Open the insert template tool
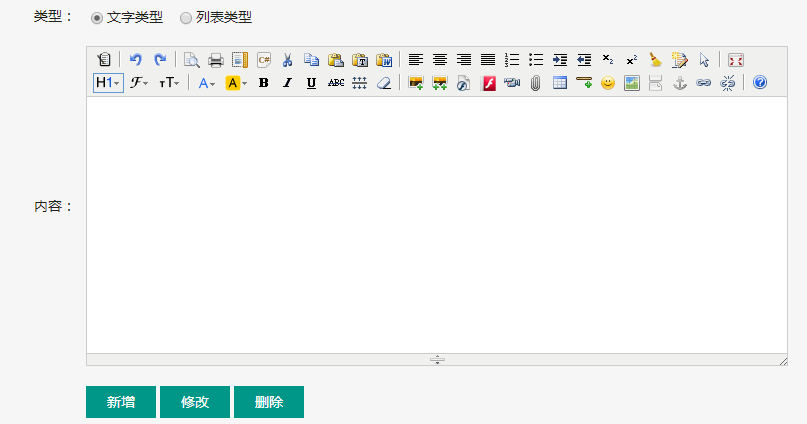The height and width of the screenshot is (424, 807). pyautogui.click(x=240, y=60)
